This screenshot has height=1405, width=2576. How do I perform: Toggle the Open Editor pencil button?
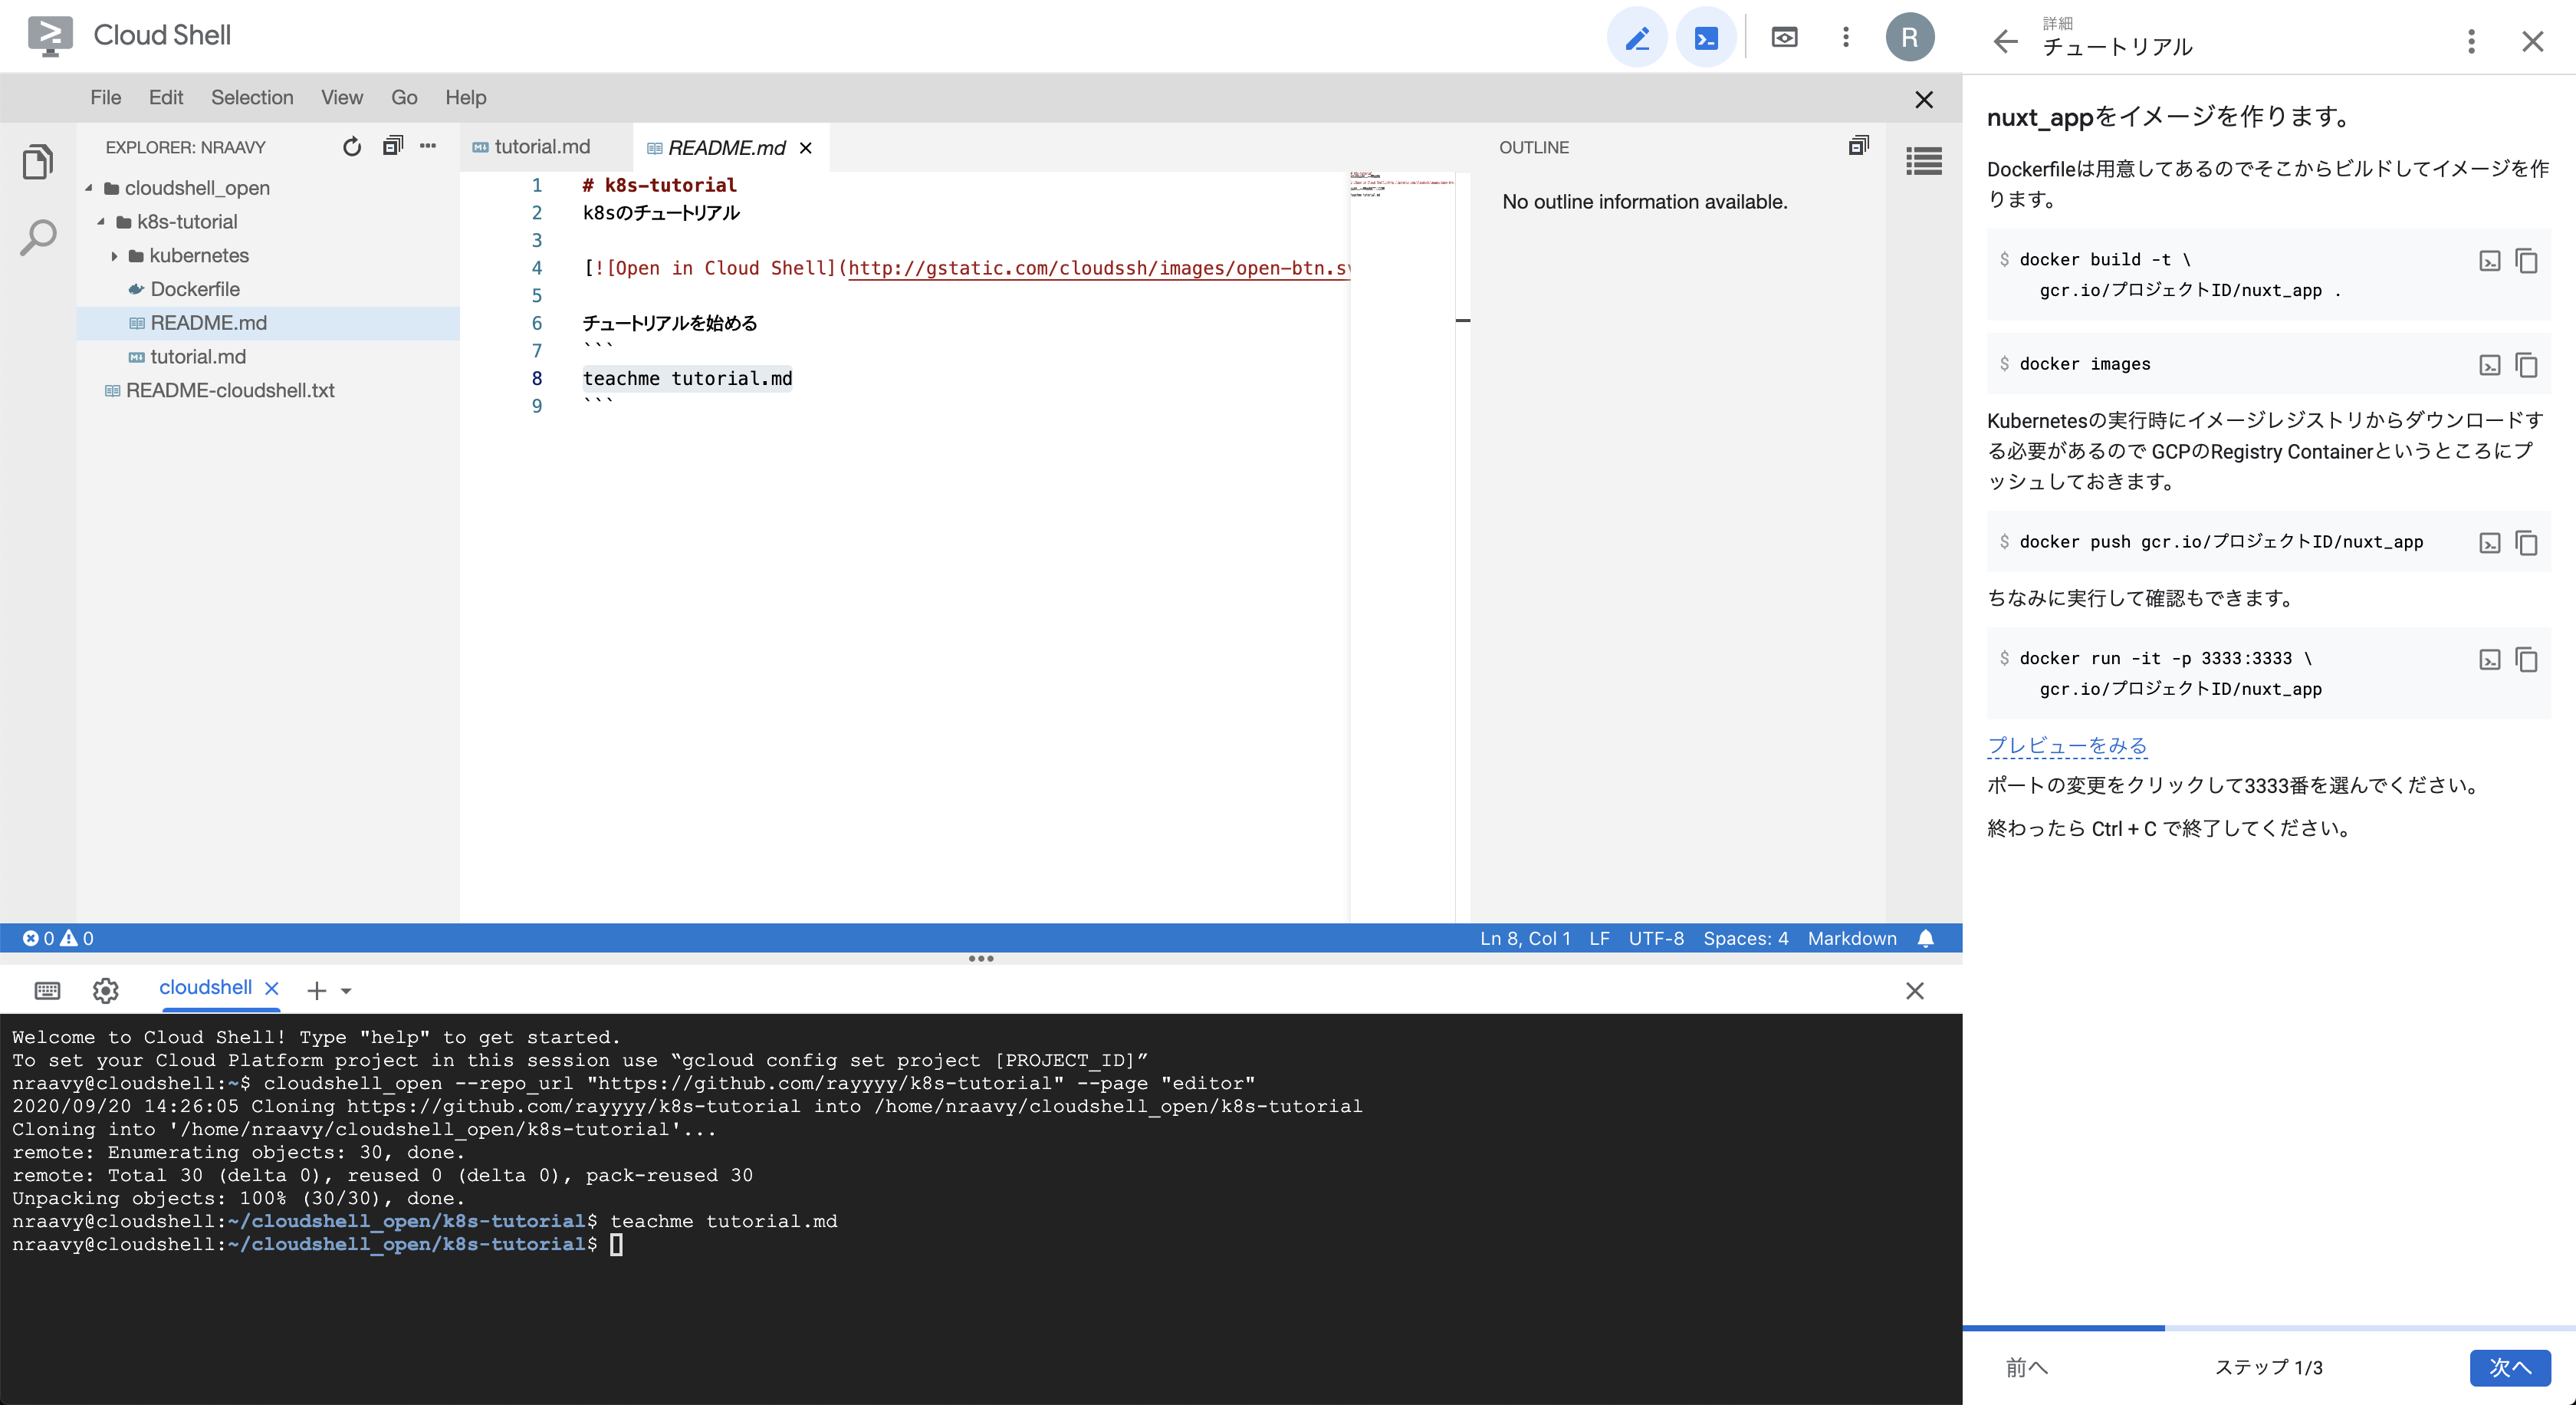pyautogui.click(x=1636, y=38)
